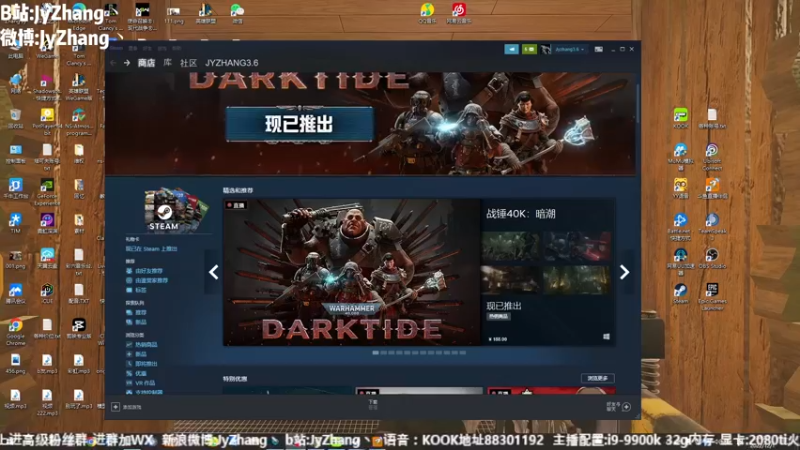Click the Steam gift cards image

point(175,210)
